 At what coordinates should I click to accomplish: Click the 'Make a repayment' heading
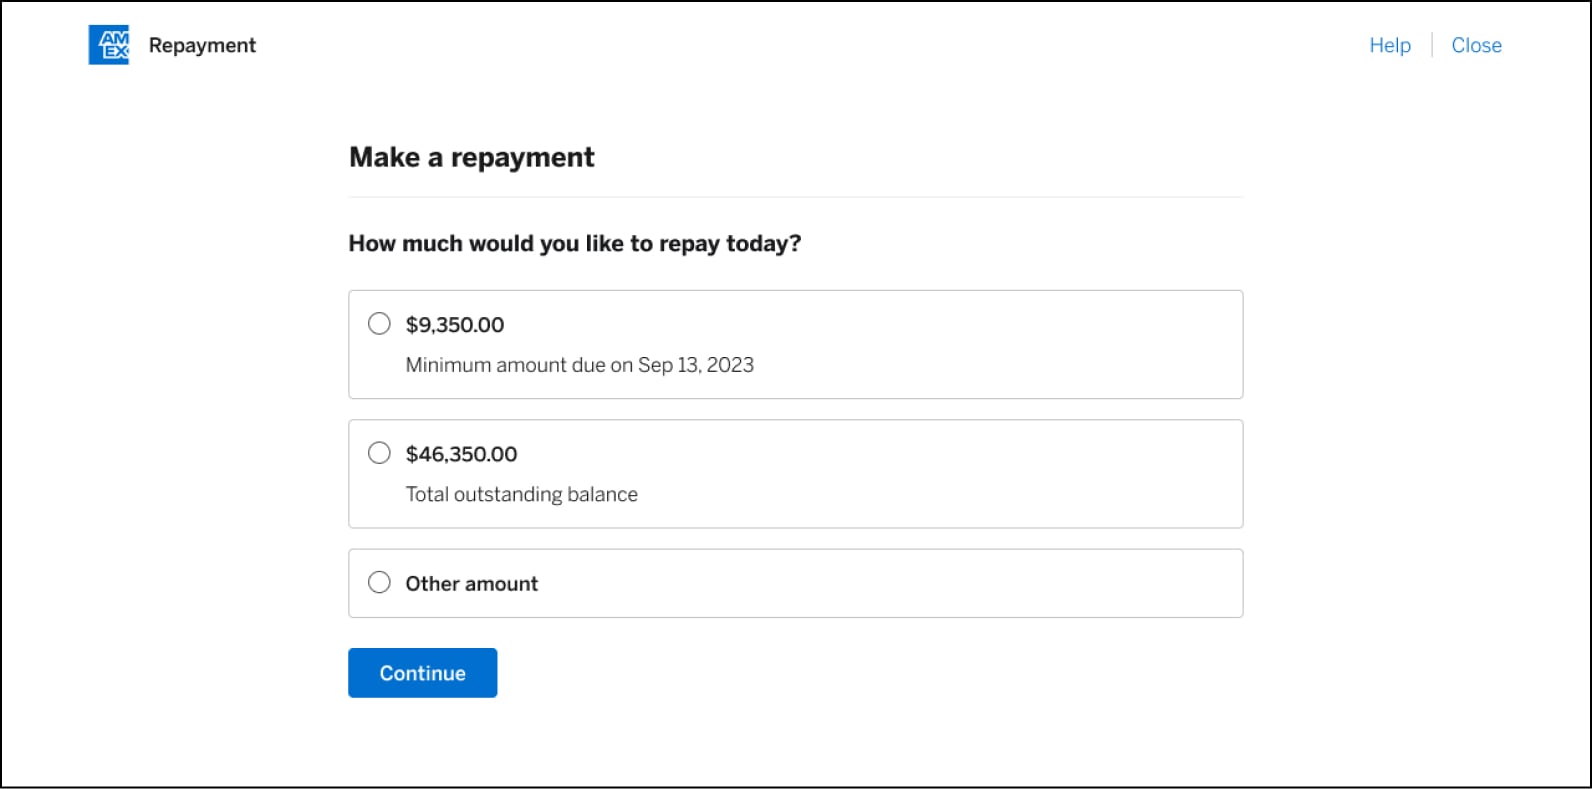tap(472, 157)
